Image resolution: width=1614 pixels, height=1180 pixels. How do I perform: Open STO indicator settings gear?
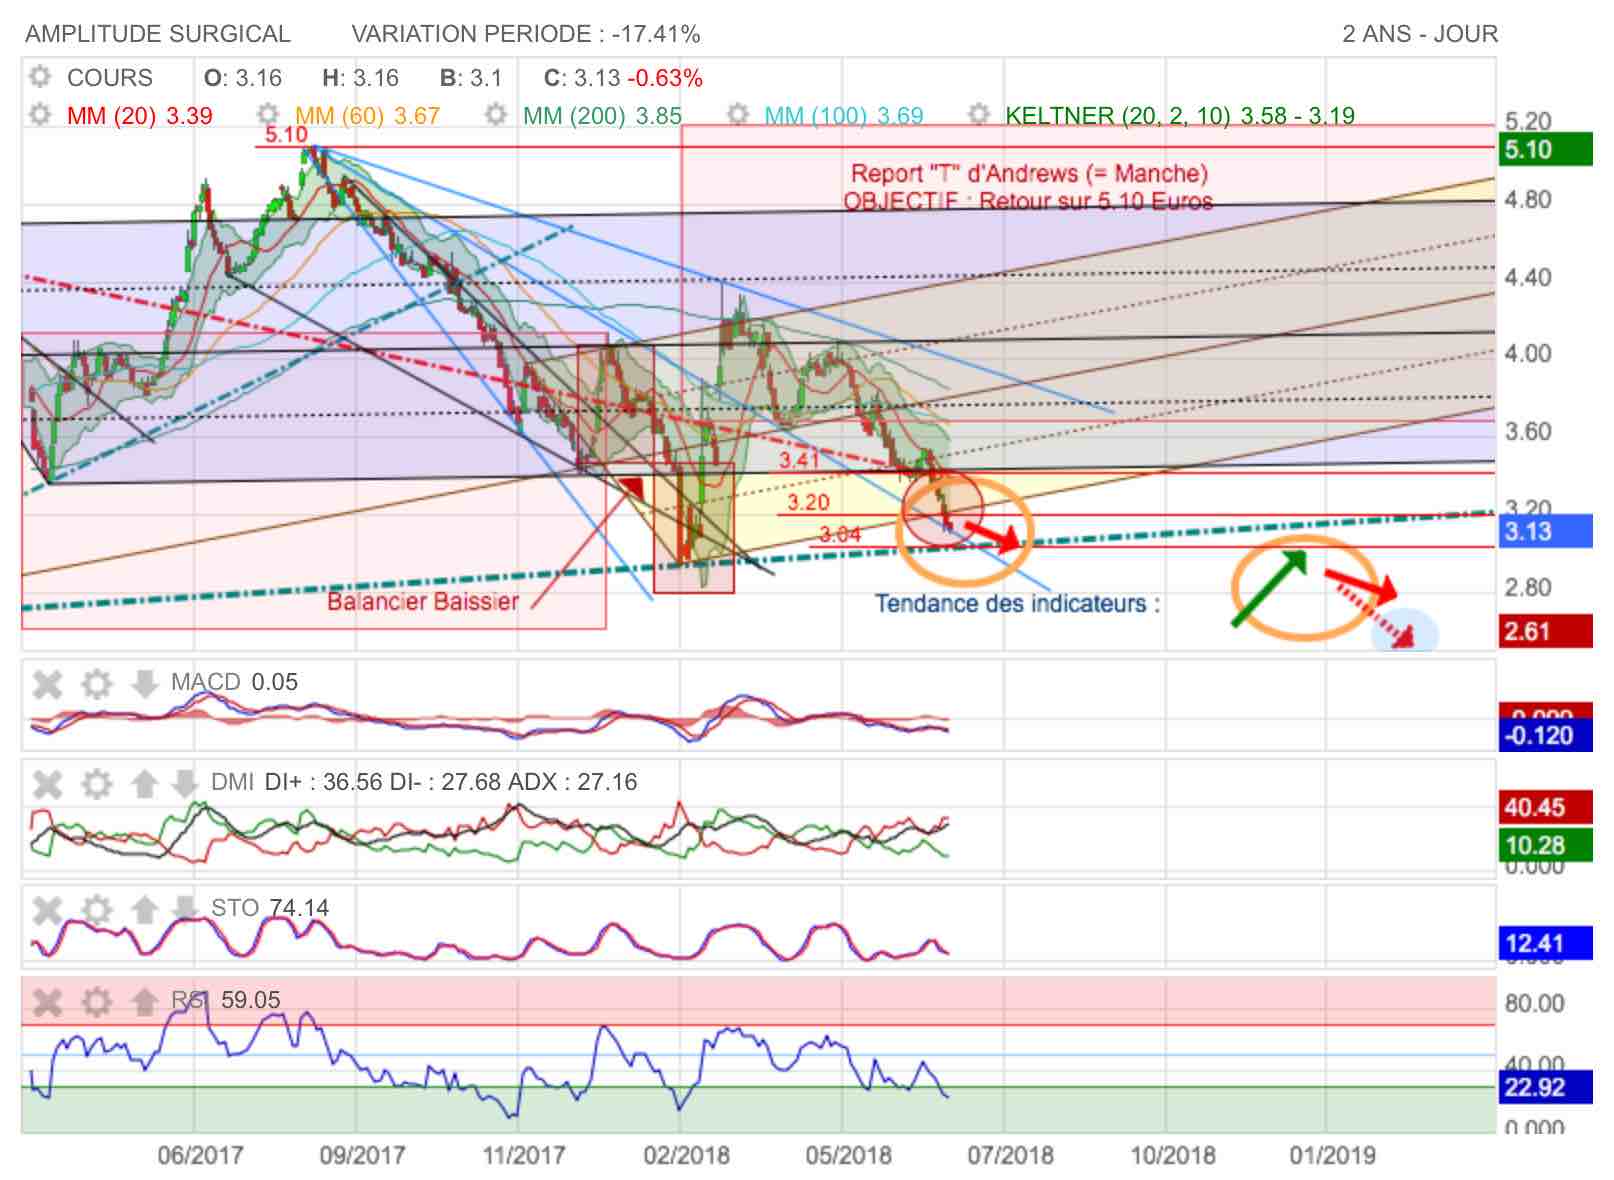point(96,910)
